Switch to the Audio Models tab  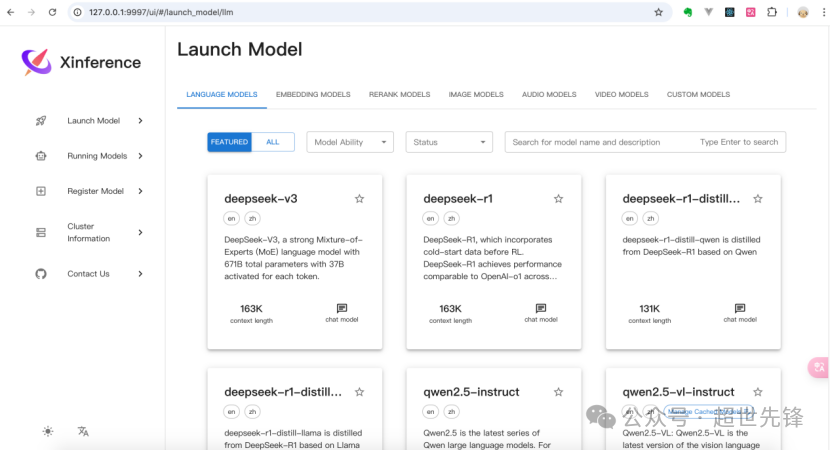point(549,94)
